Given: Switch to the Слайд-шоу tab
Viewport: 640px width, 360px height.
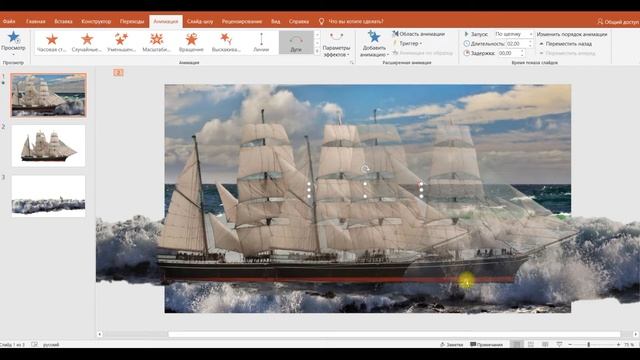Looking at the screenshot, I should coord(200,21).
